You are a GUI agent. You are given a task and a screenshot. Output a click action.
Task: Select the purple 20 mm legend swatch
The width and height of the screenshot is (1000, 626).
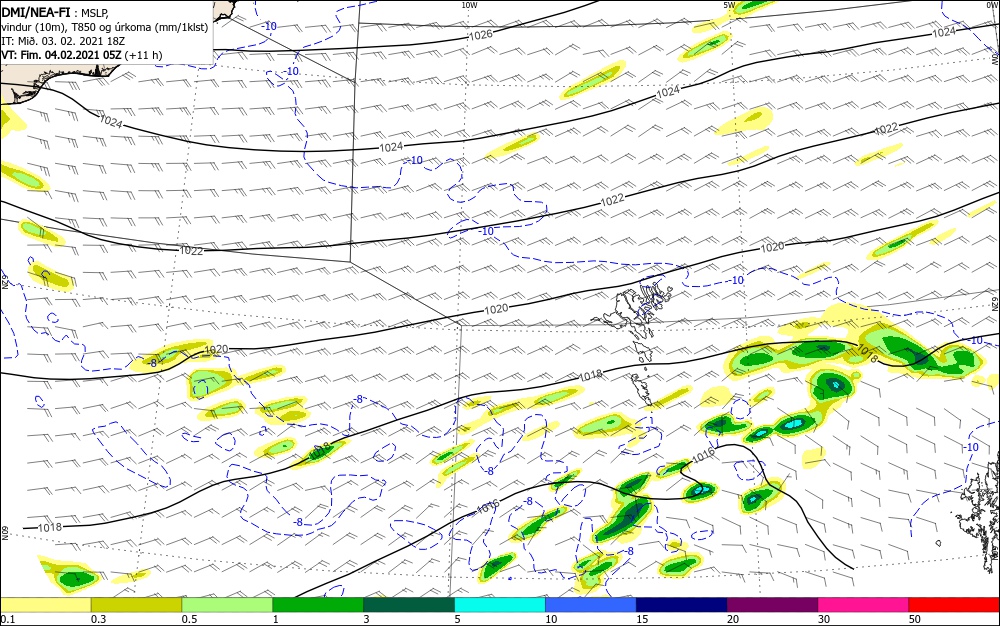(772, 605)
